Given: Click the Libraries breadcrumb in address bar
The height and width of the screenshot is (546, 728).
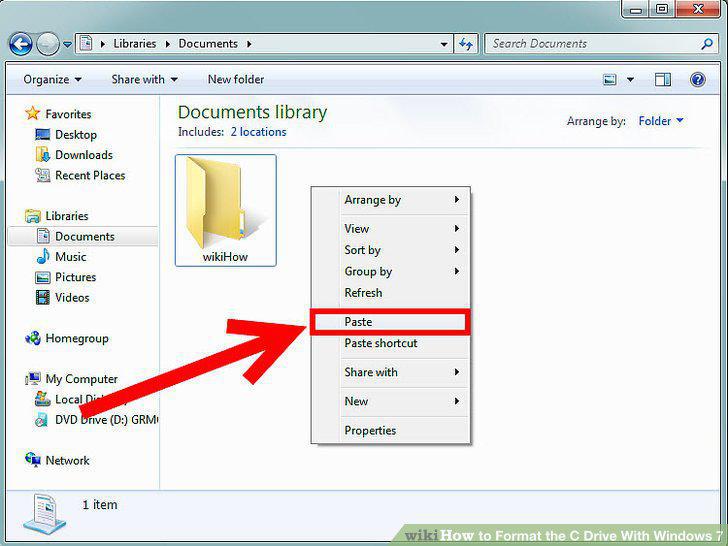Looking at the screenshot, I should [x=135, y=44].
